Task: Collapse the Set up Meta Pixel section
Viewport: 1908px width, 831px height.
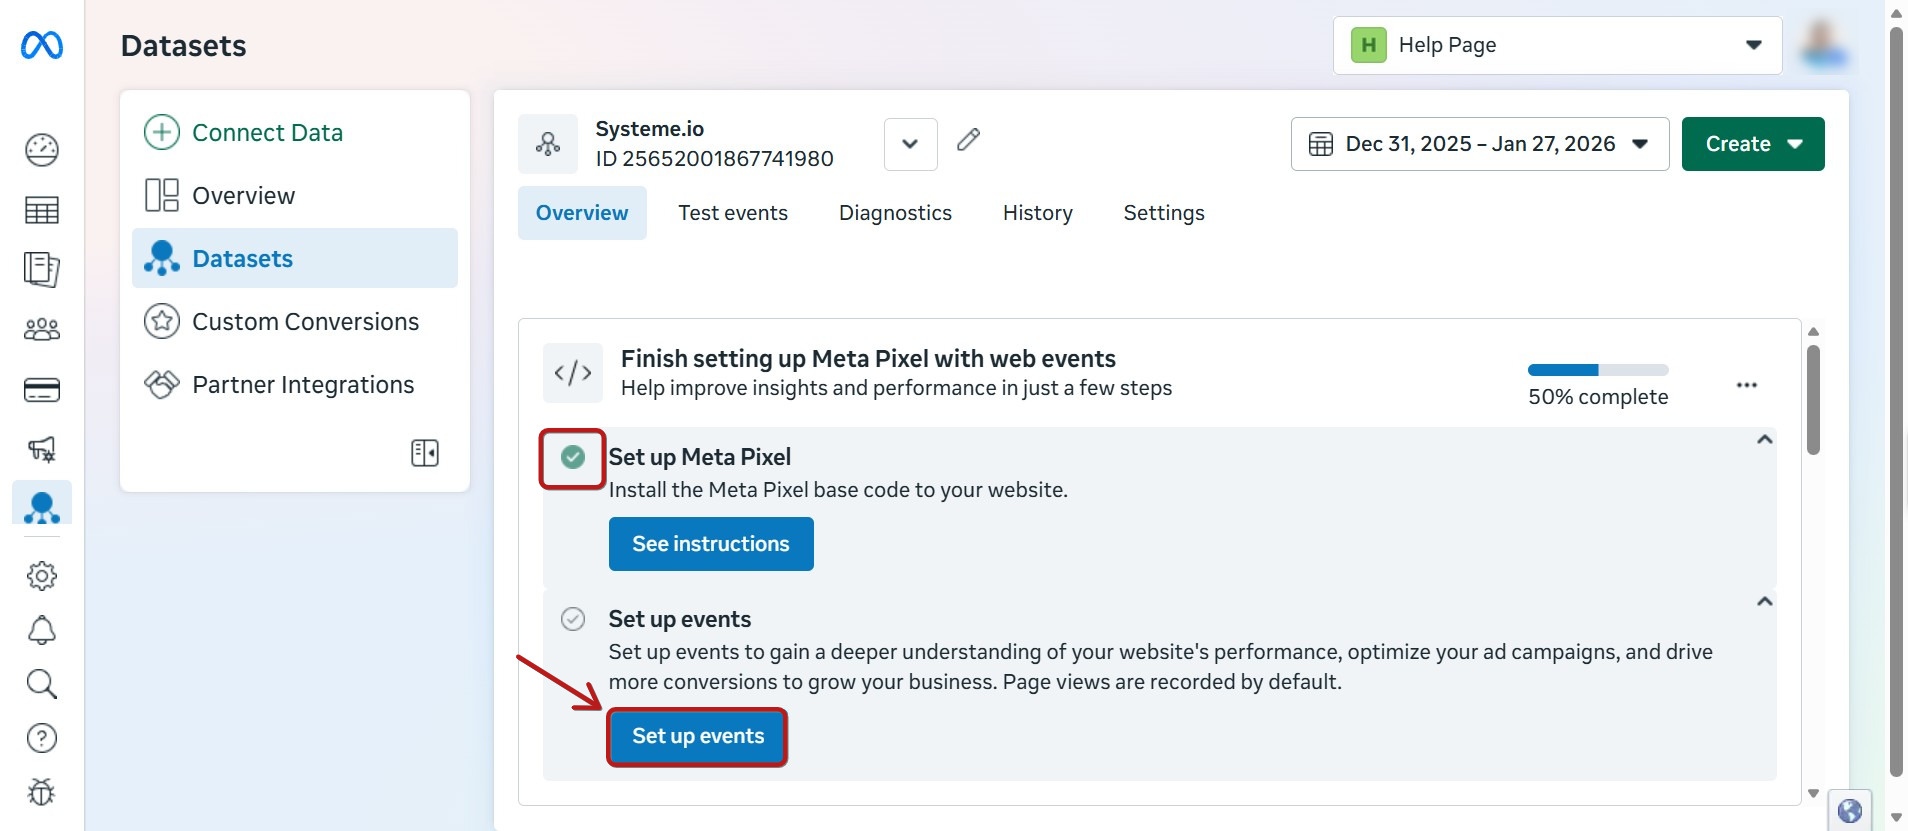Action: click(1765, 440)
